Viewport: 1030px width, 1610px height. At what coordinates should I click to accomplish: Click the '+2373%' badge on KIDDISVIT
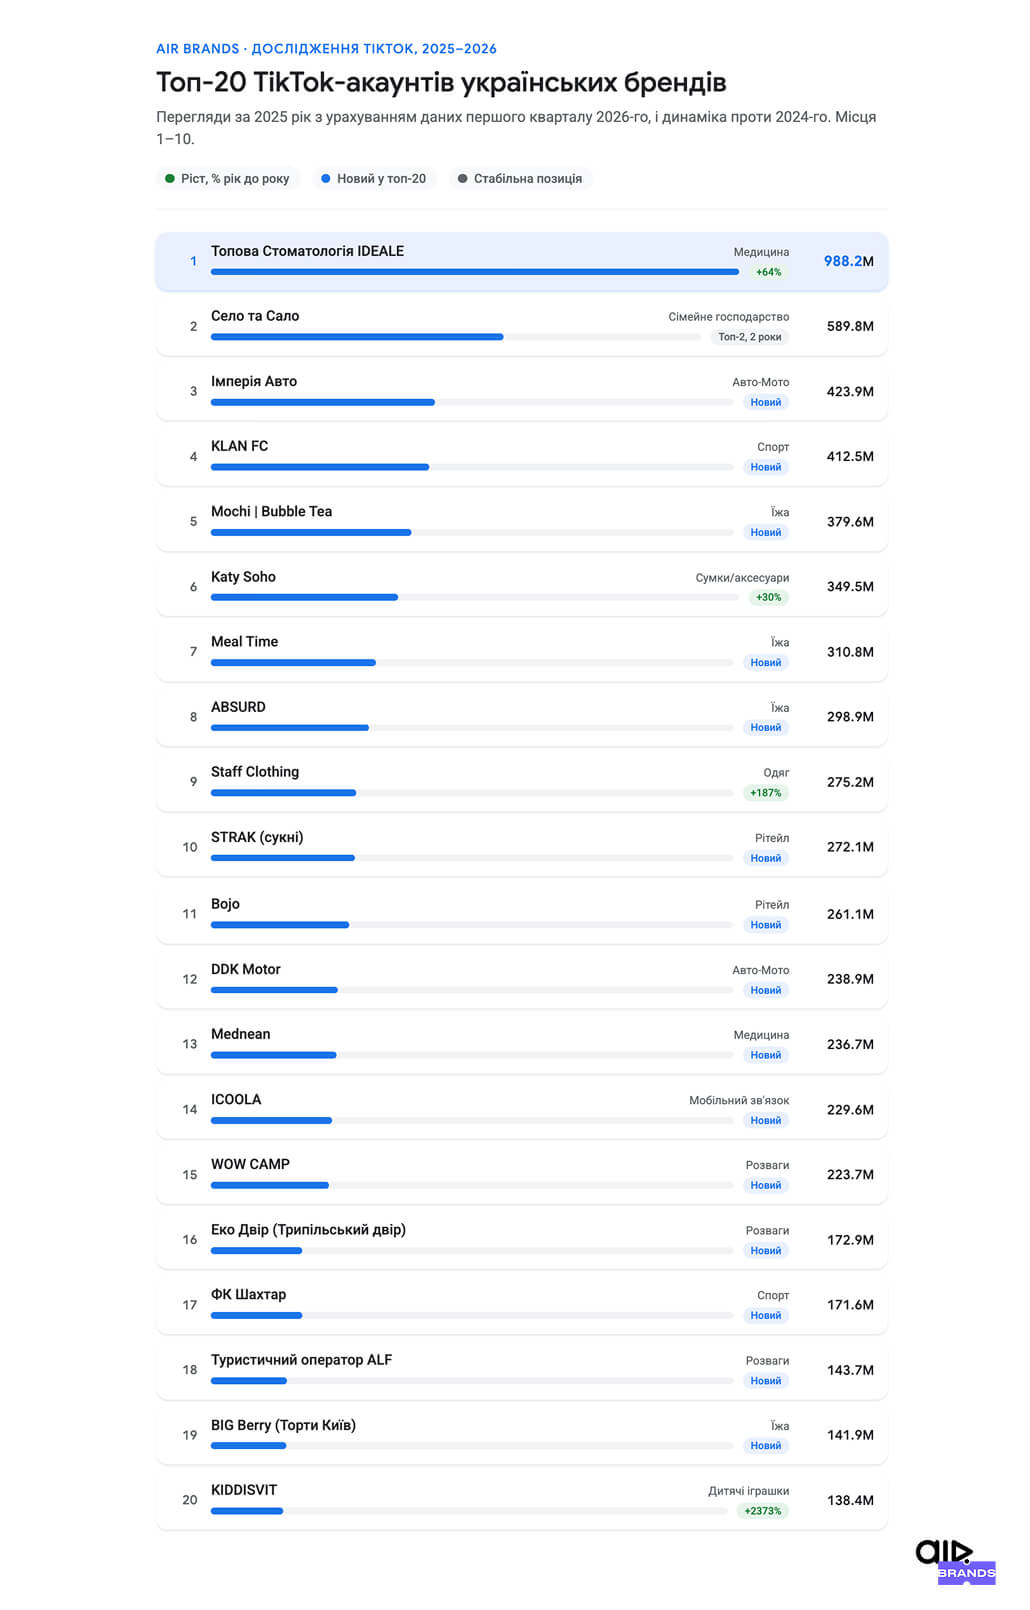(x=763, y=1511)
